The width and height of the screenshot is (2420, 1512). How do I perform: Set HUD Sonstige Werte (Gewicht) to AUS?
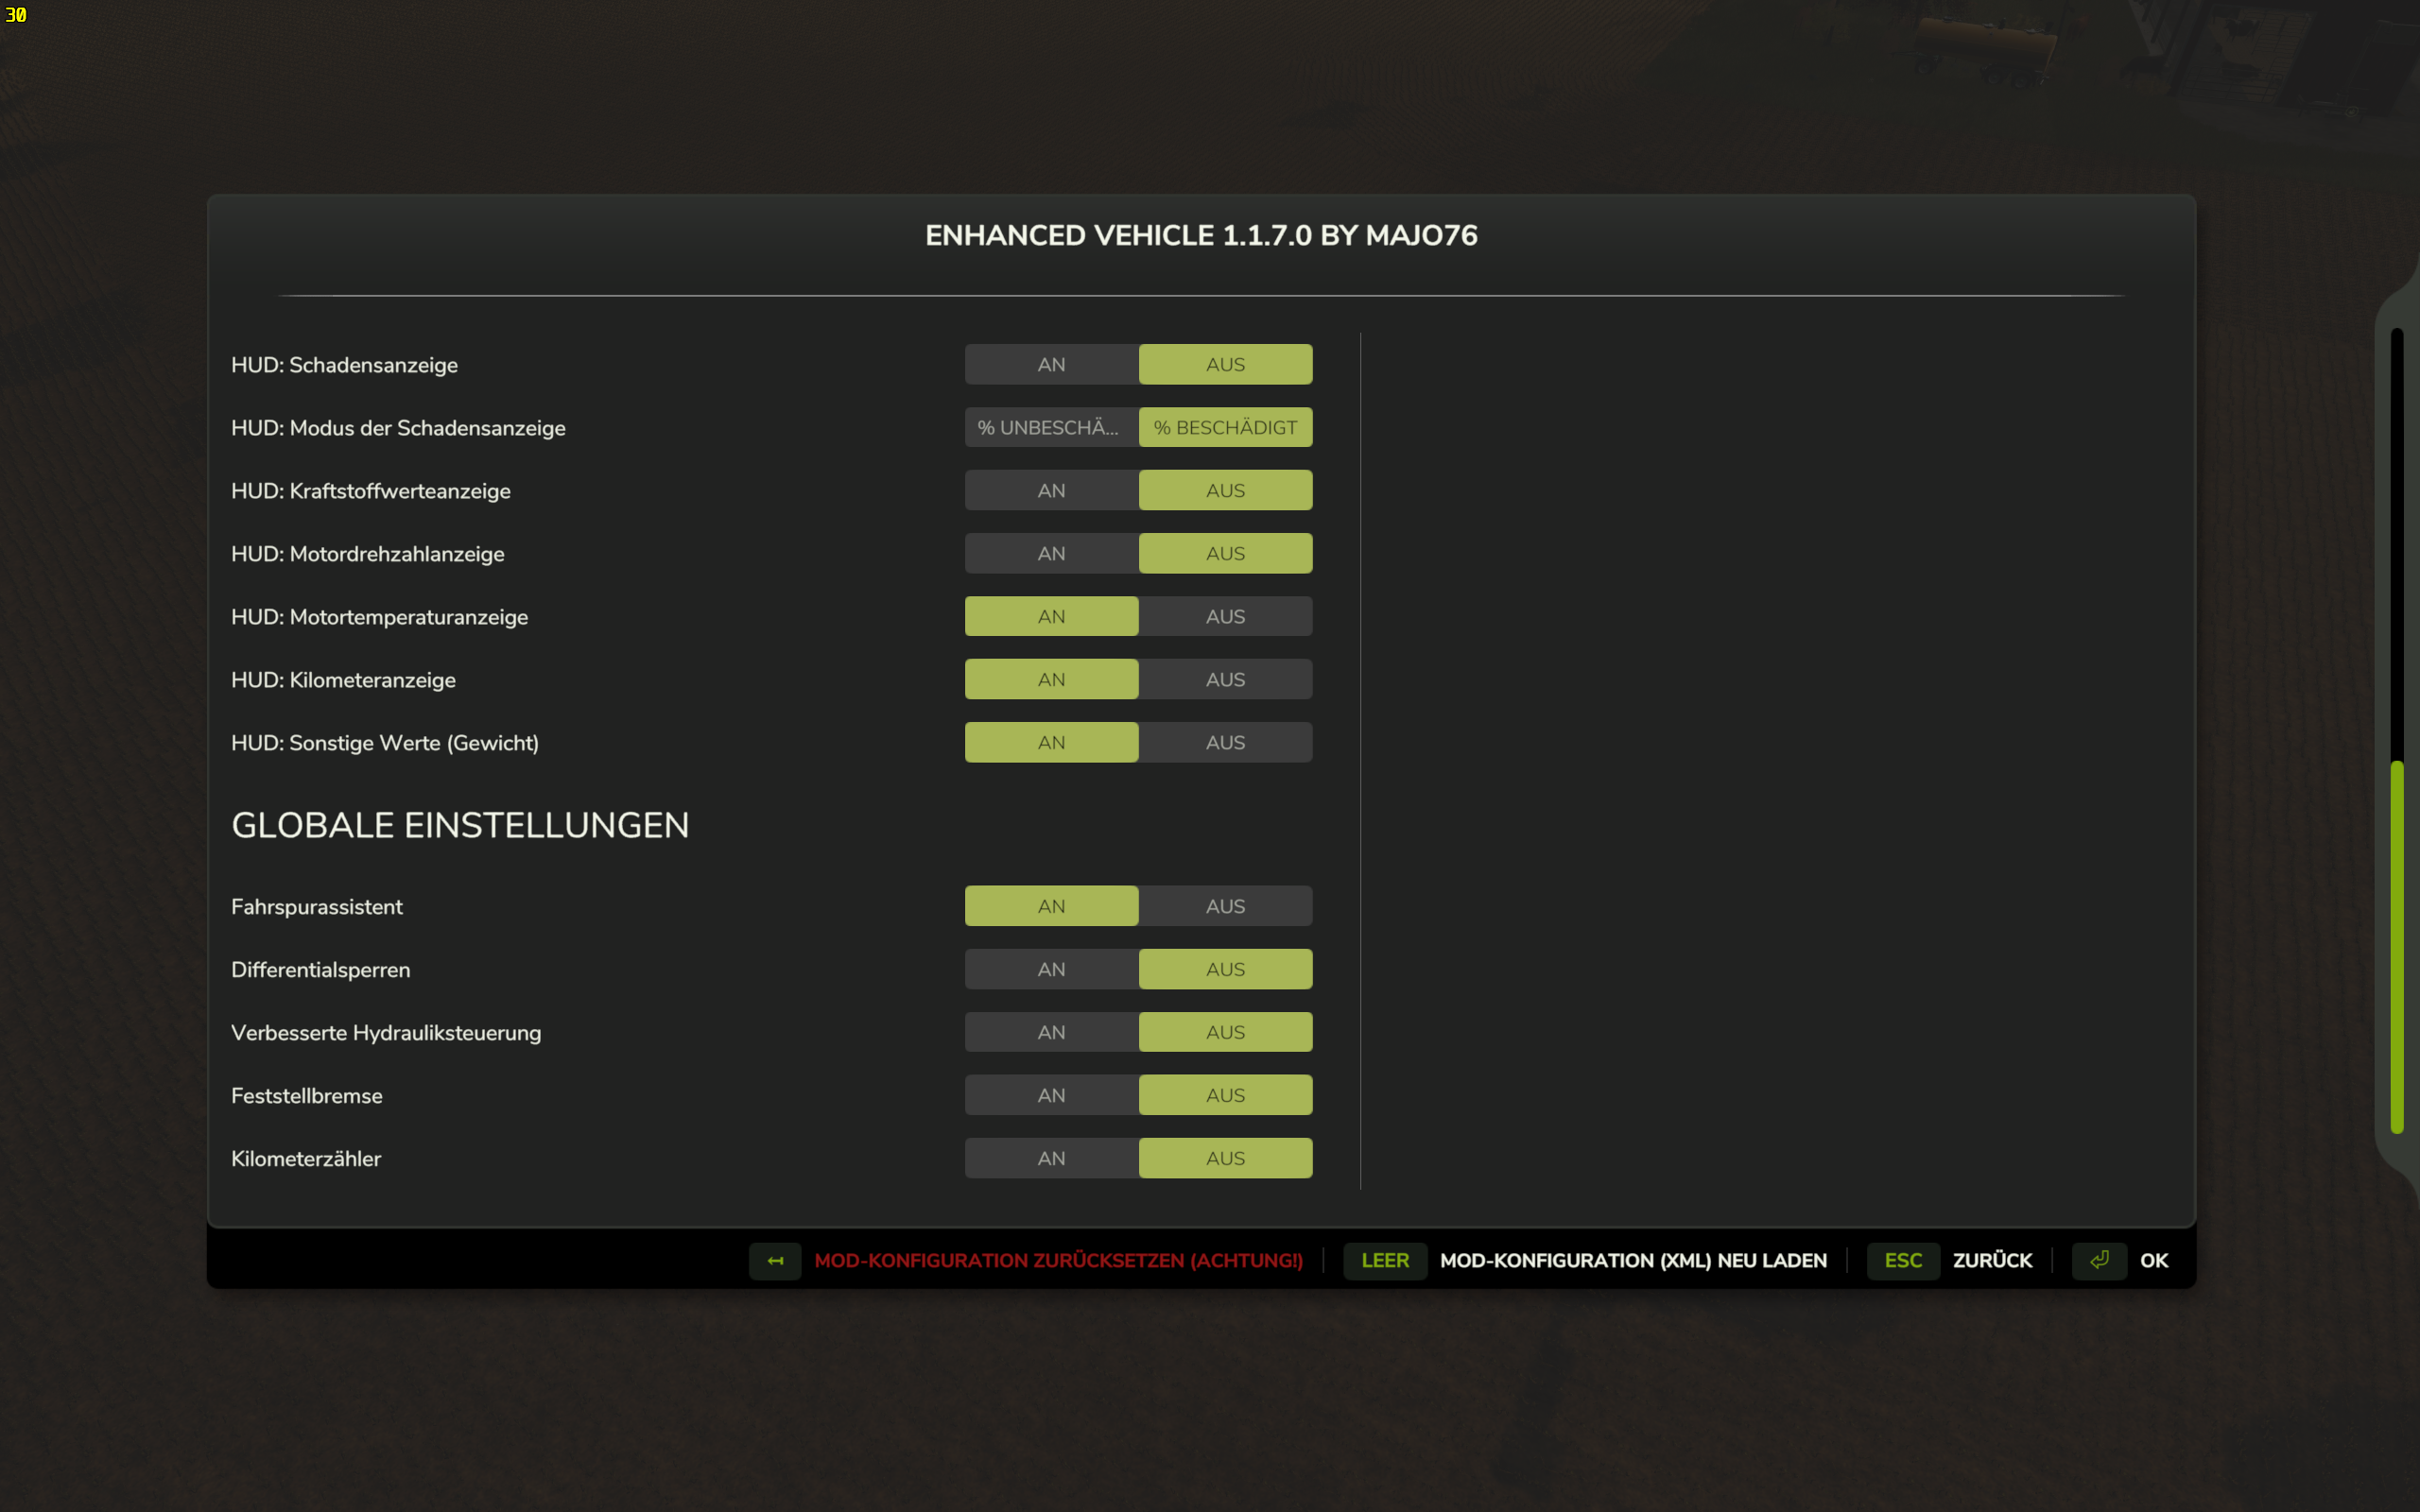pos(1225,743)
